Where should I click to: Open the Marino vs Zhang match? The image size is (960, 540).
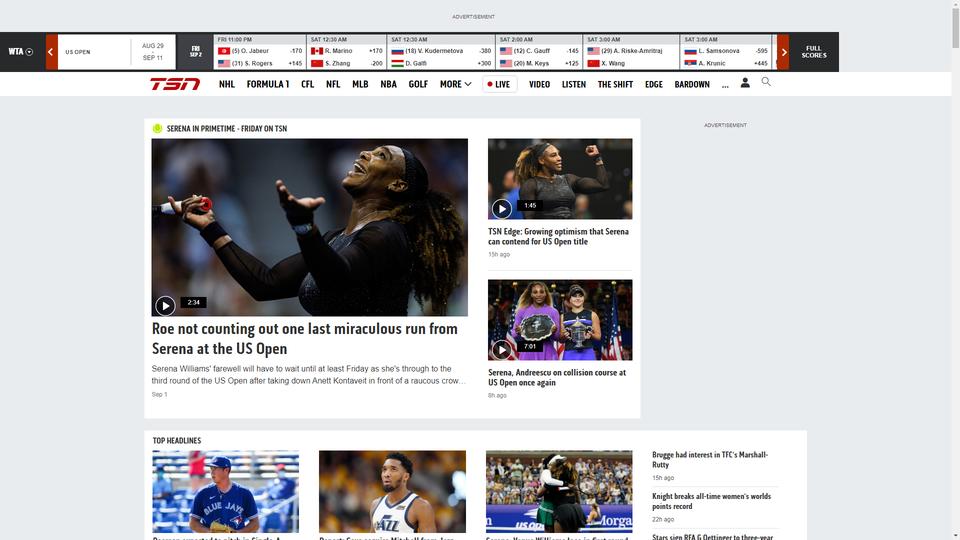coord(347,52)
